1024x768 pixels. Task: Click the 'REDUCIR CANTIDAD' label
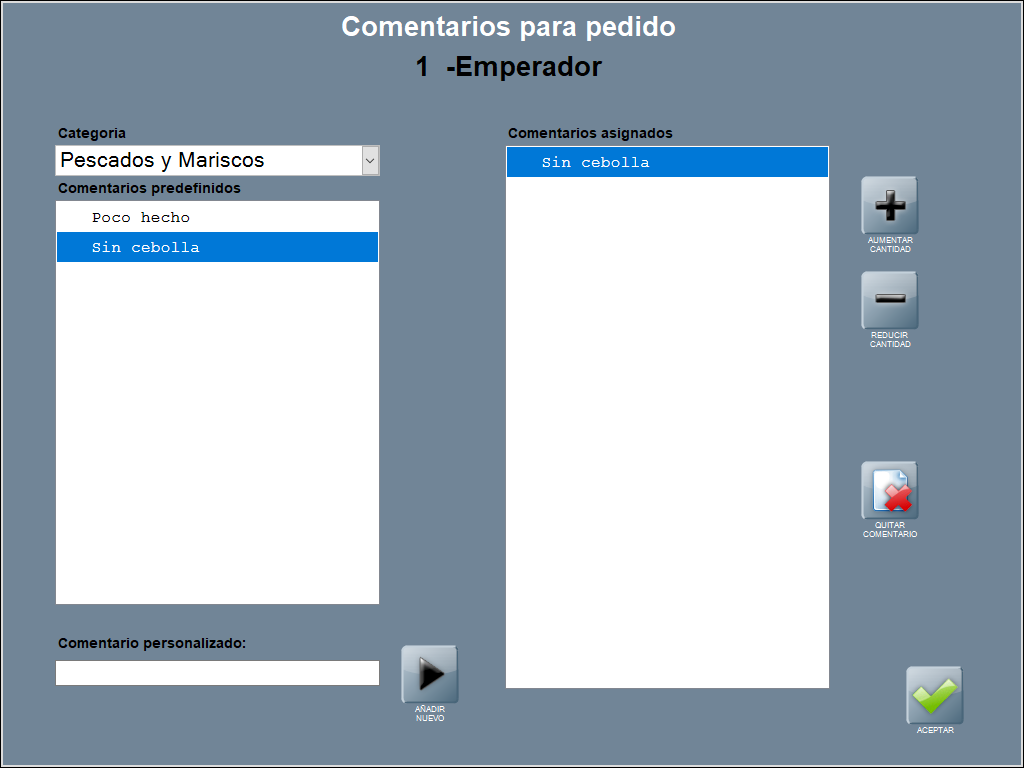coord(889,340)
